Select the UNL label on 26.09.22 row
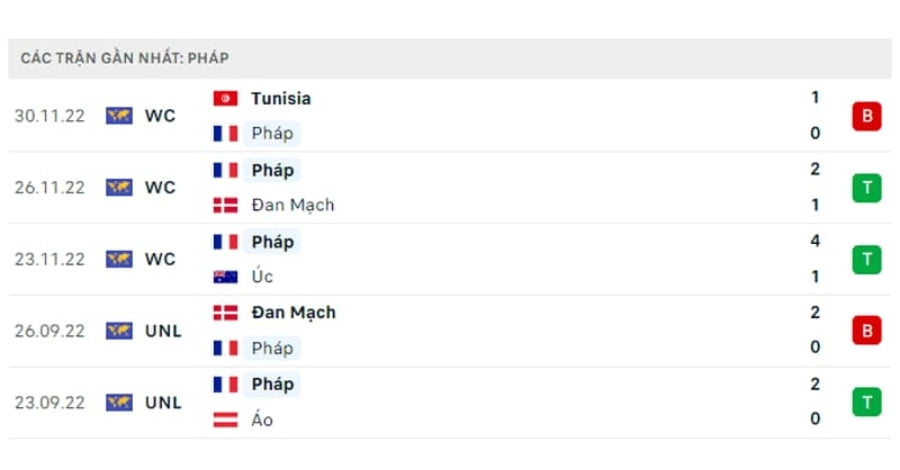 pyautogui.click(x=163, y=331)
